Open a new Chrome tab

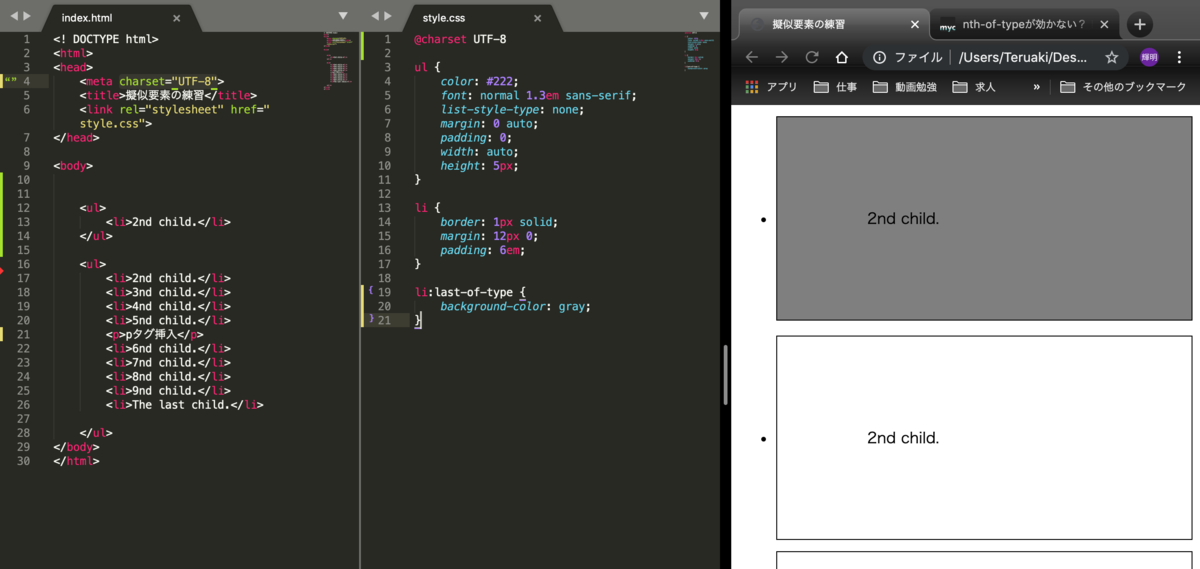point(1139,25)
